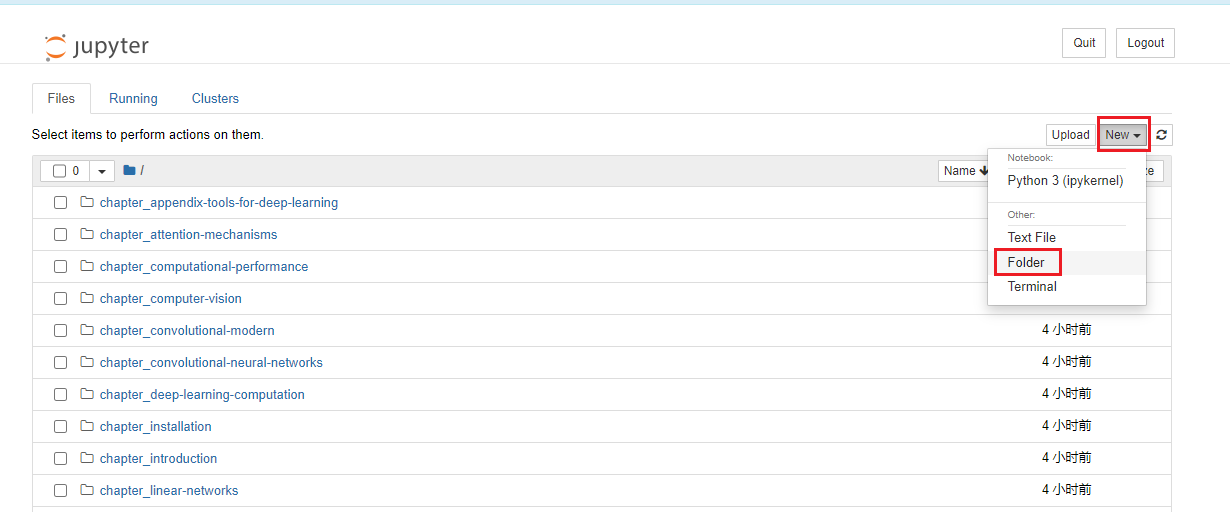Click folder icon beside chapter_installation
This screenshot has height=512, width=1230.
87,426
